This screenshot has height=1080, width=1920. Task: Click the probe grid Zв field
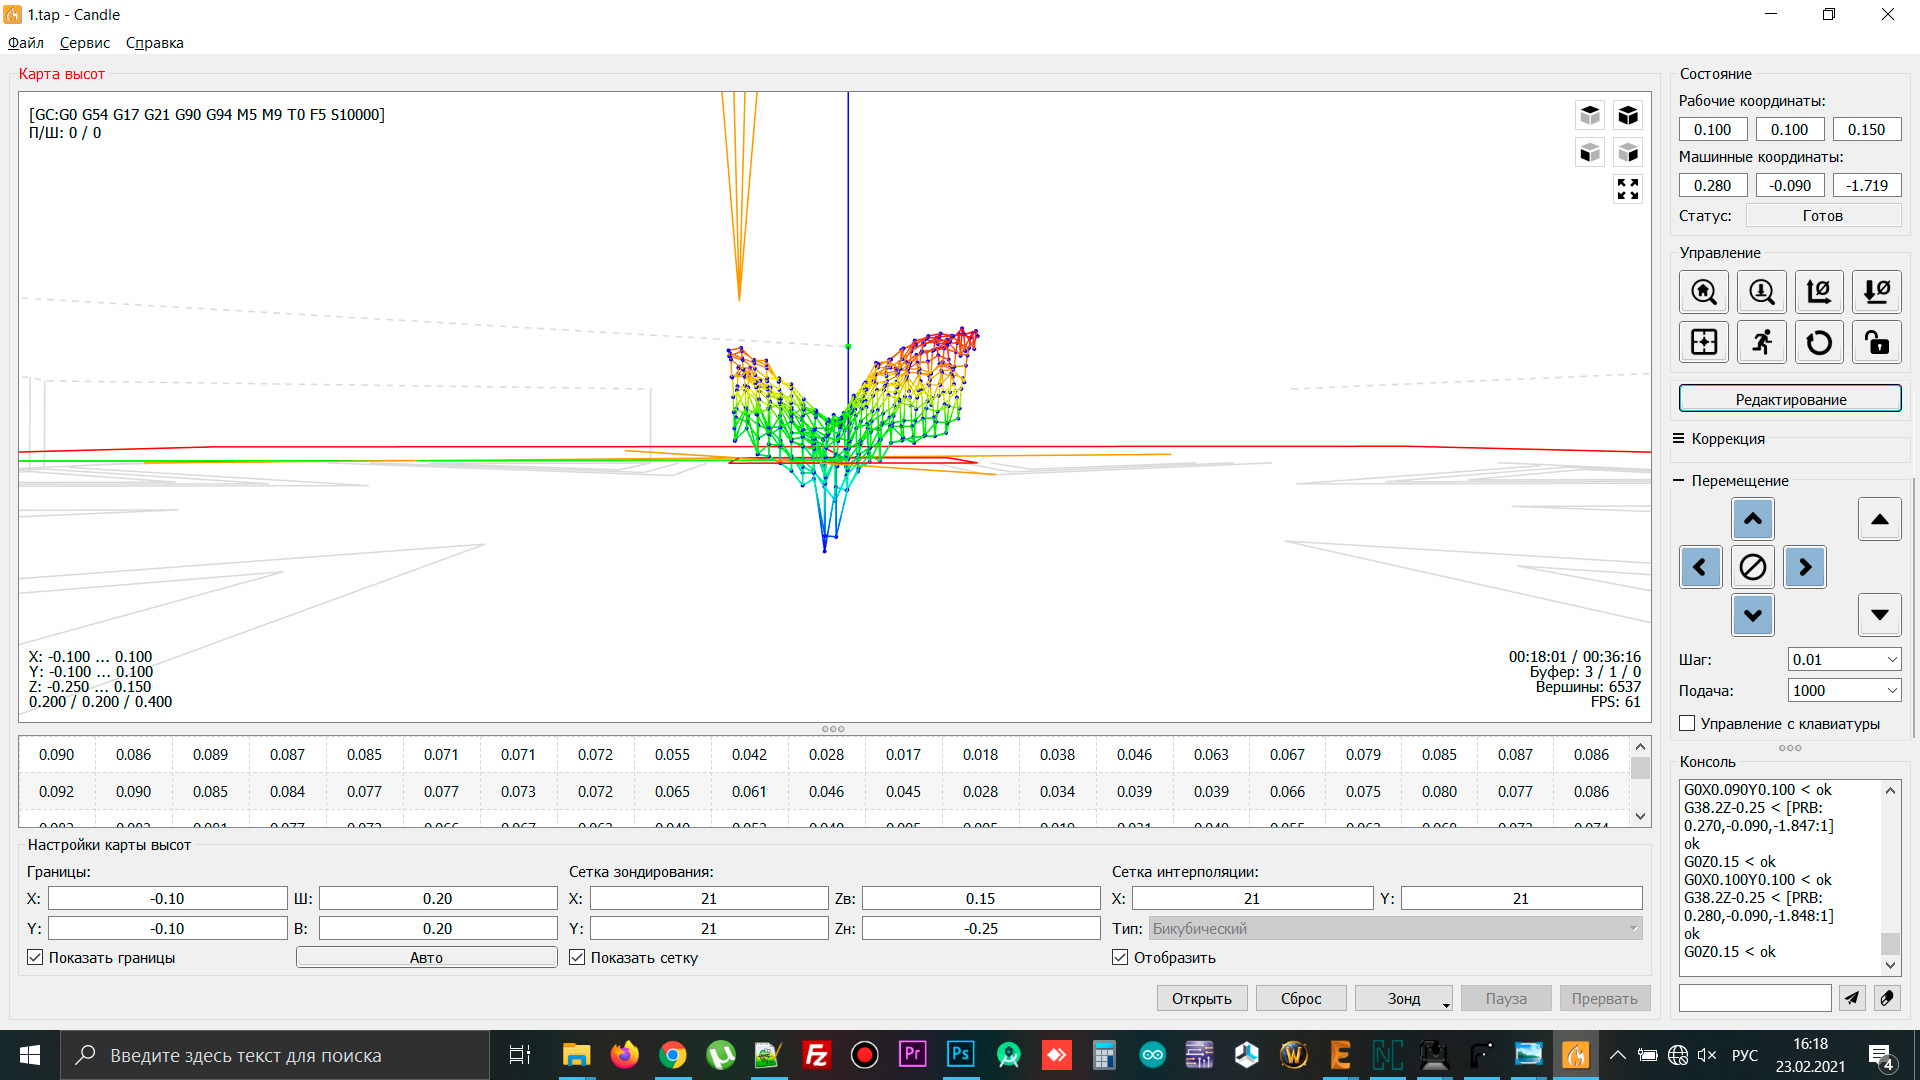[981, 899]
